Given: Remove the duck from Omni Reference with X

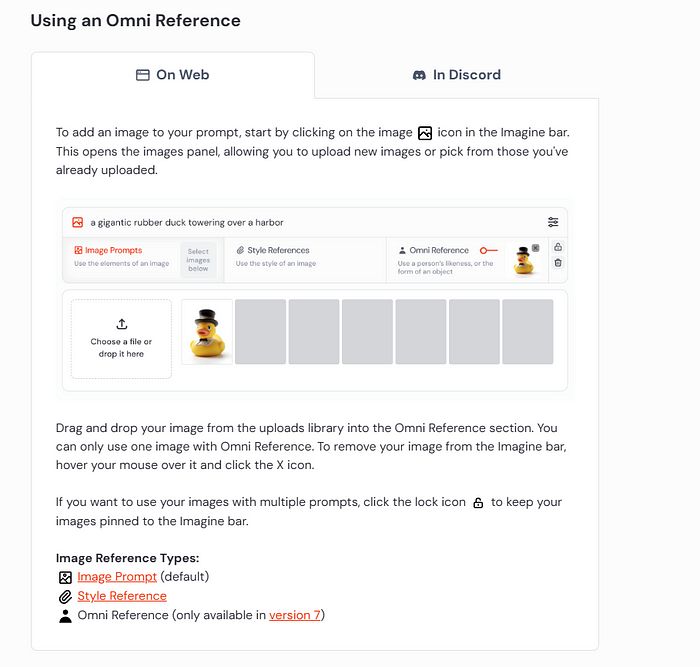Looking at the screenshot, I should coord(535,248).
